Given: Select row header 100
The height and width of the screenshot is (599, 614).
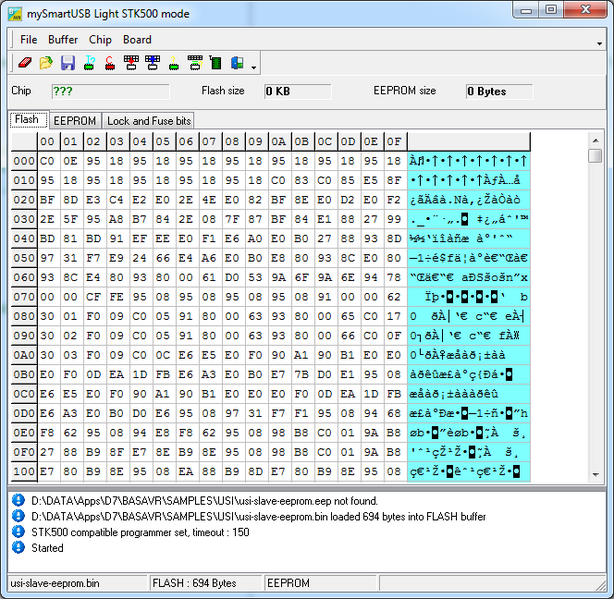Looking at the screenshot, I should (x=24, y=471).
